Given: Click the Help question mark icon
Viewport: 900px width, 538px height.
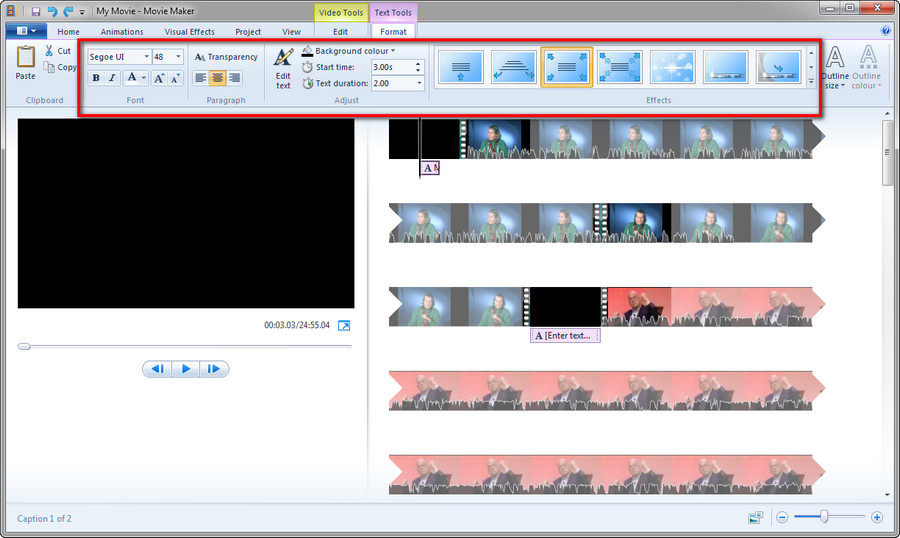Looking at the screenshot, I should tap(886, 31).
